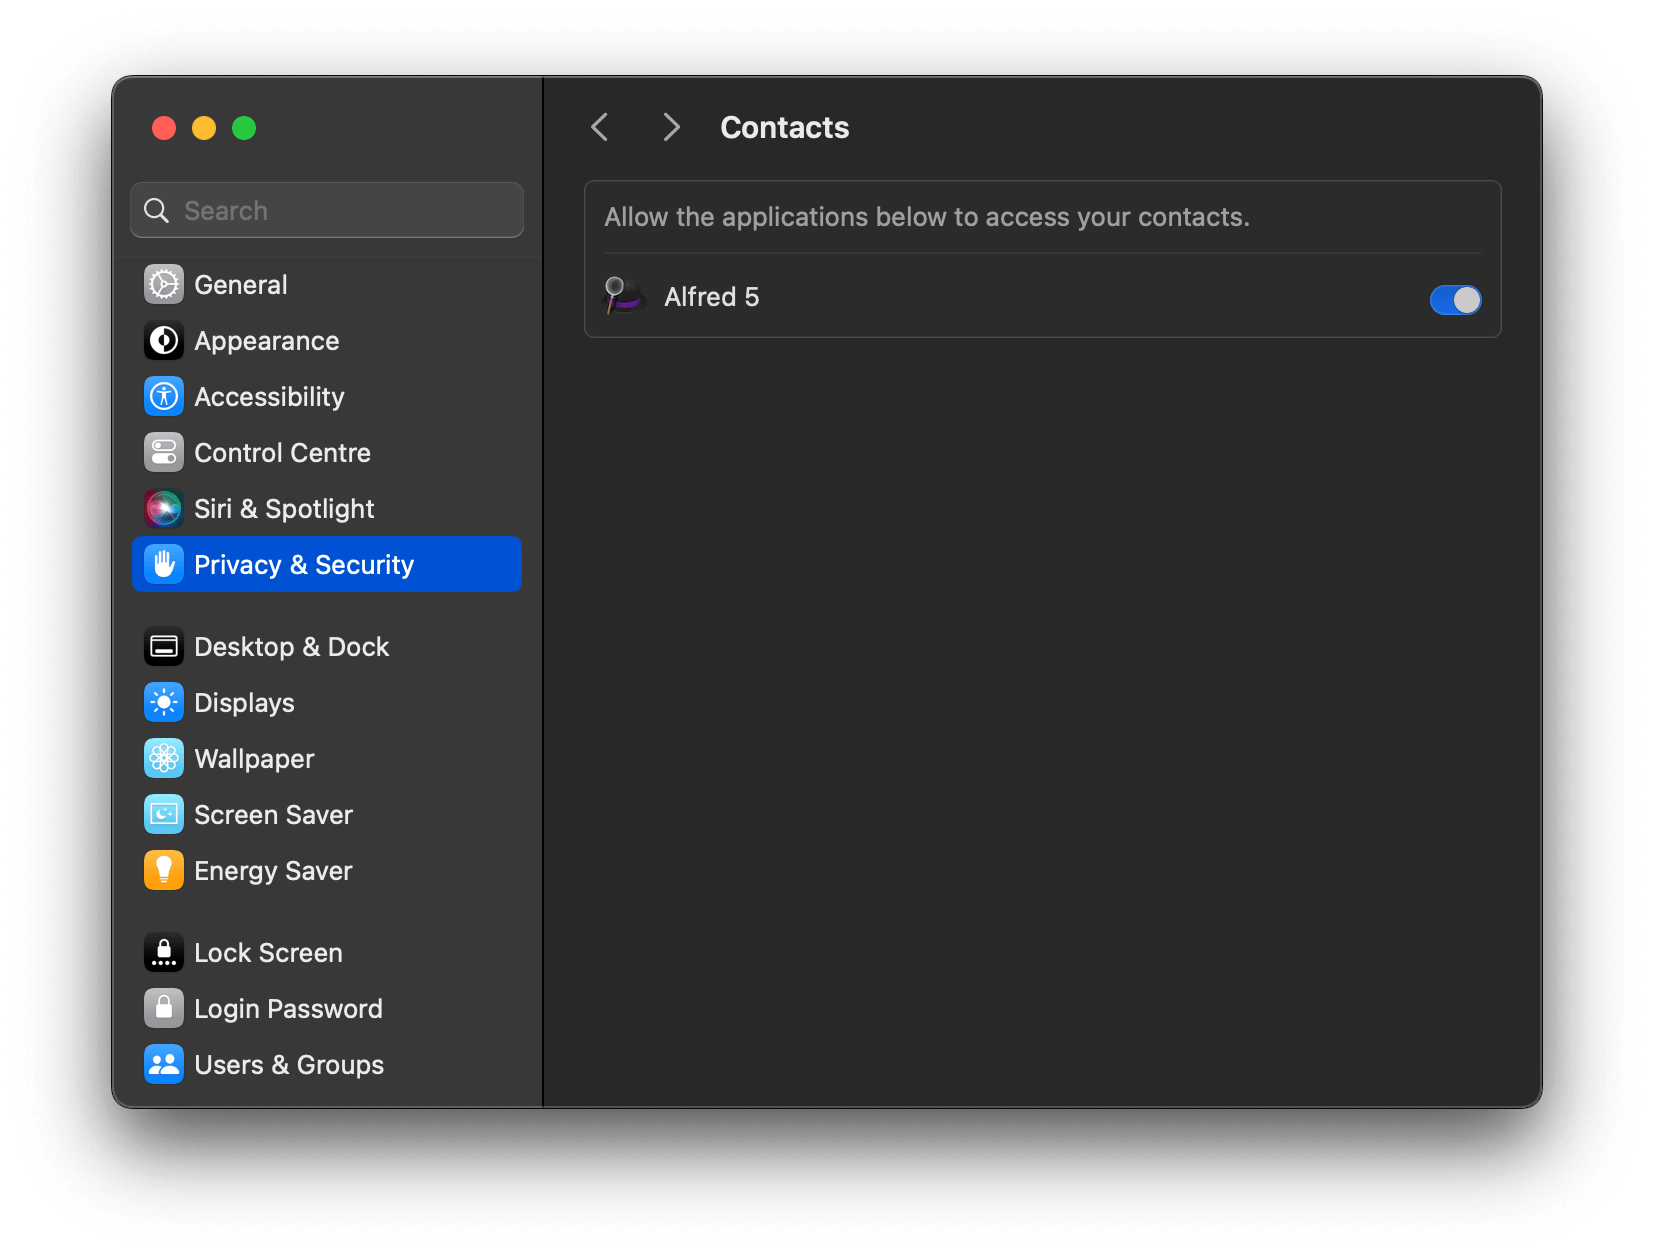Click the Desktop & Dock icon
1654x1256 pixels.
point(163,646)
